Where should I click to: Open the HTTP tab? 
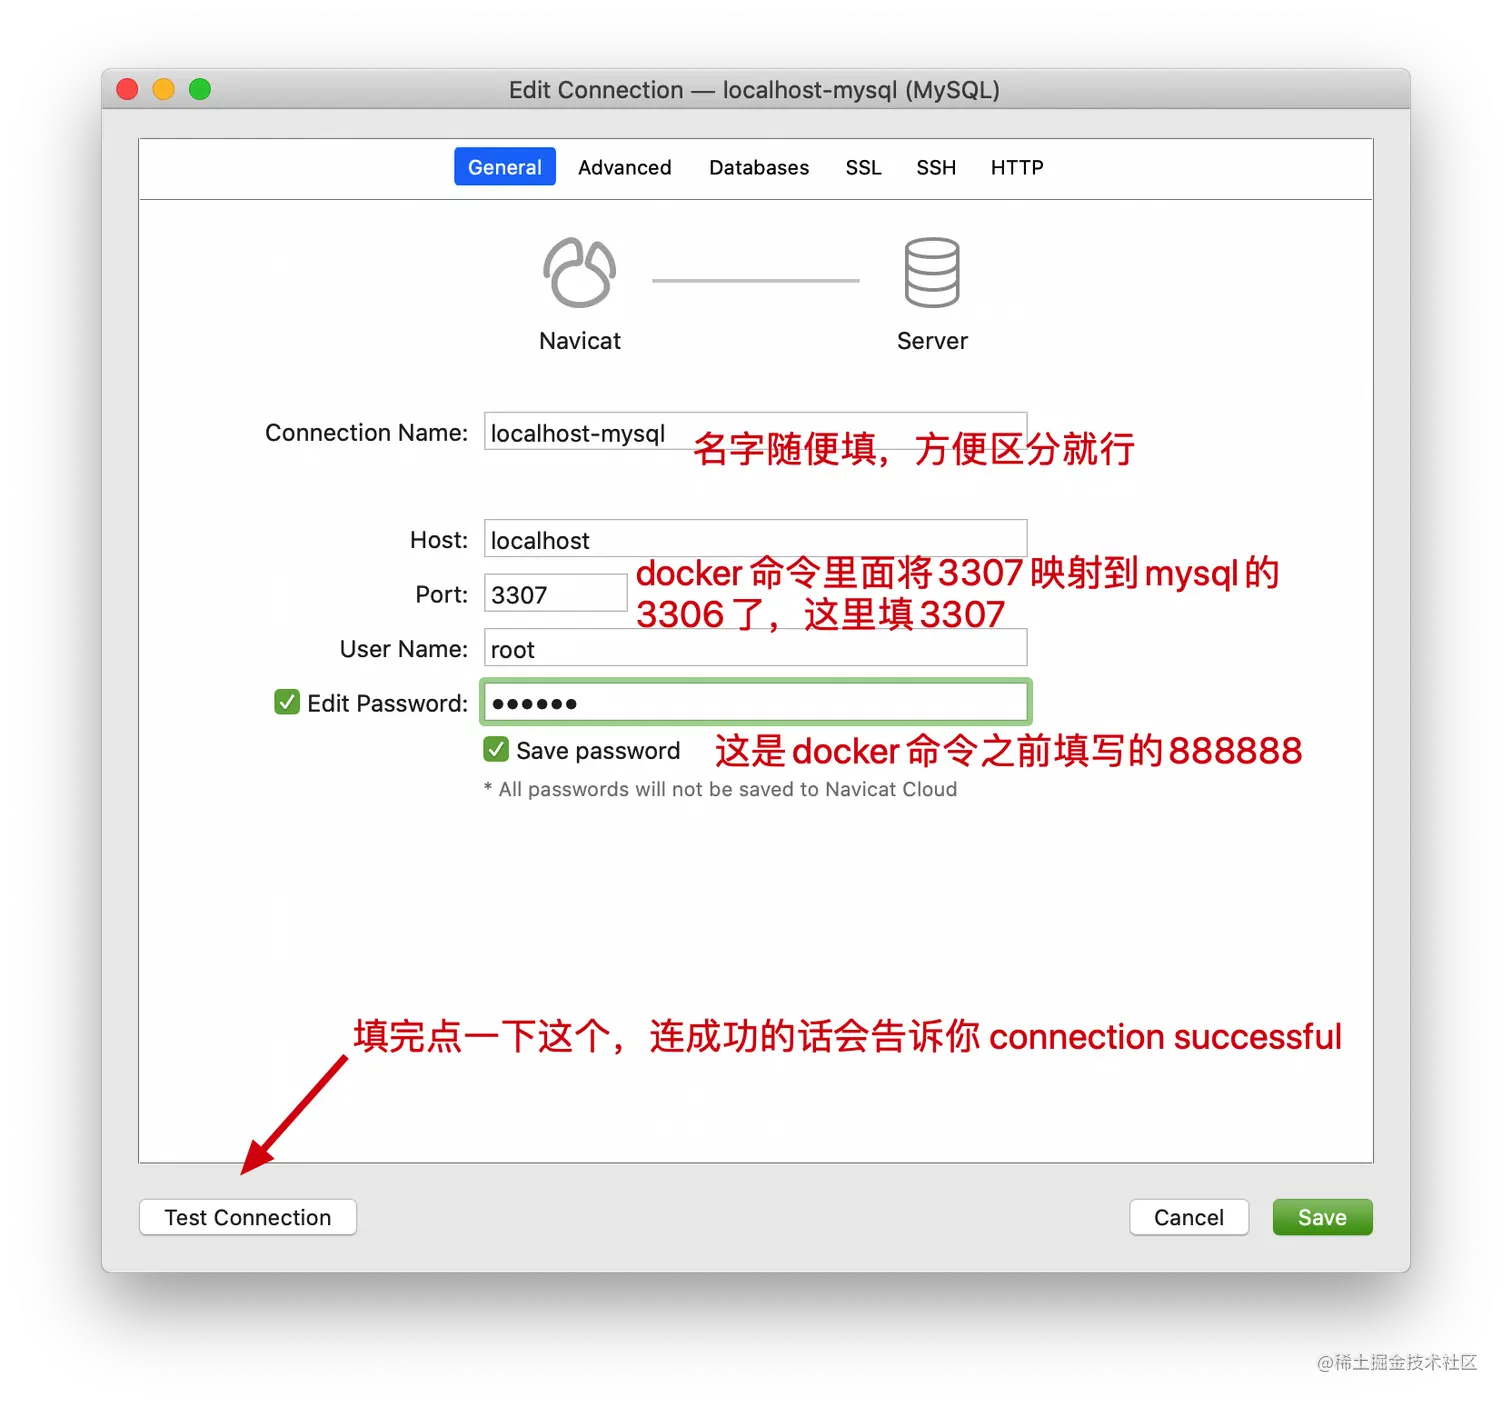coord(1017,167)
